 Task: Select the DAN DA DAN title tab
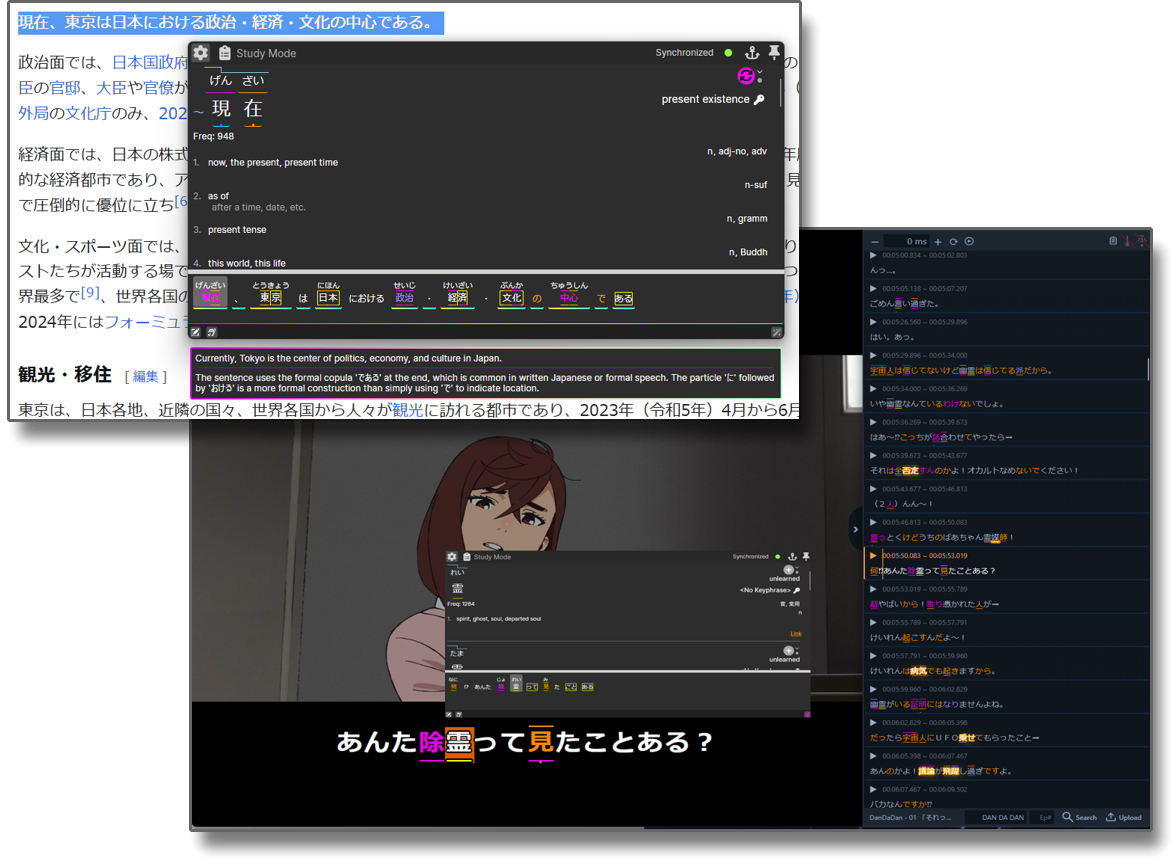coord(1003,818)
